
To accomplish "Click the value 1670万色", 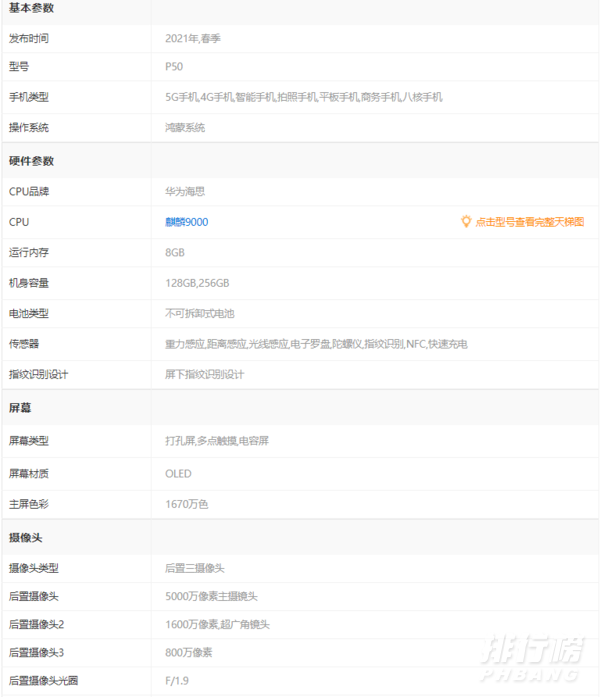I will pyautogui.click(x=187, y=504).
